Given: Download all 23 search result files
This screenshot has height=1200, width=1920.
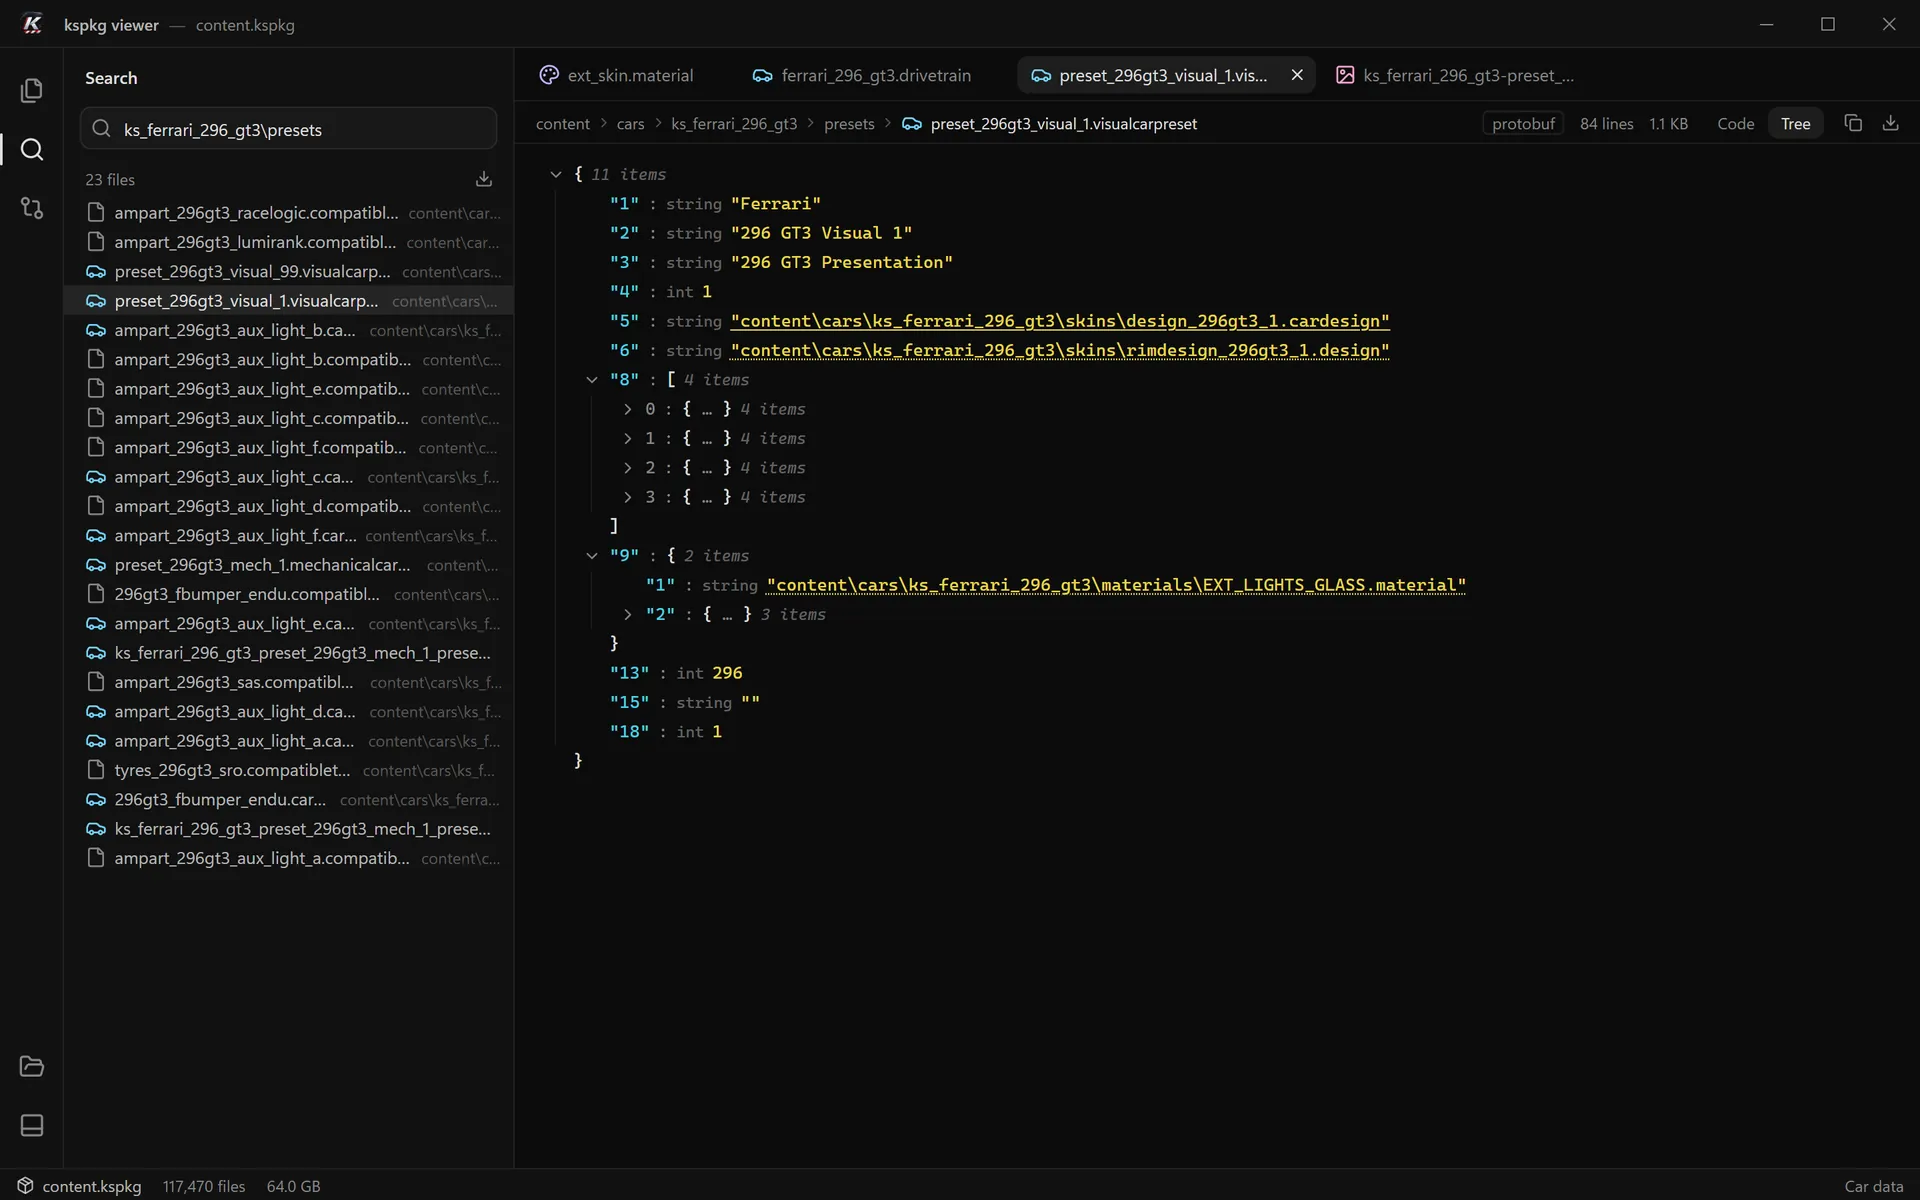Looking at the screenshot, I should (x=484, y=179).
